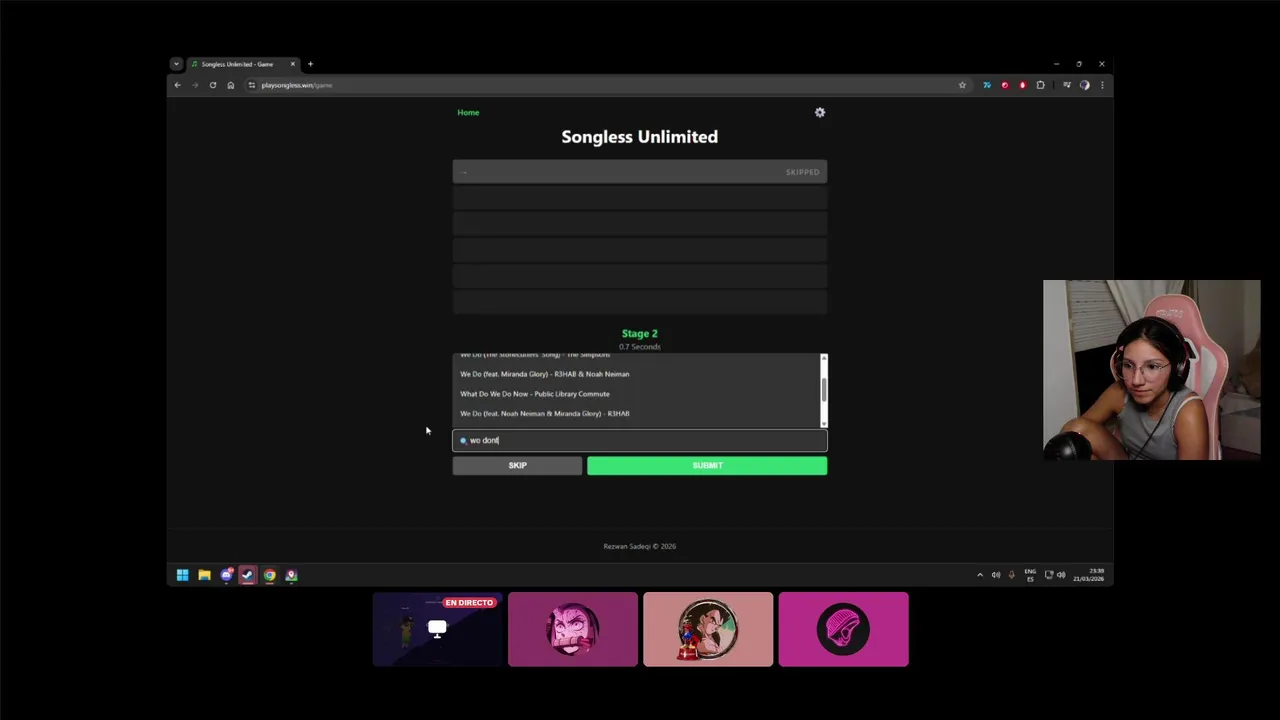The height and width of the screenshot is (720, 1280).
Task: Open the Chrome three-dot menu
Action: (1102, 85)
